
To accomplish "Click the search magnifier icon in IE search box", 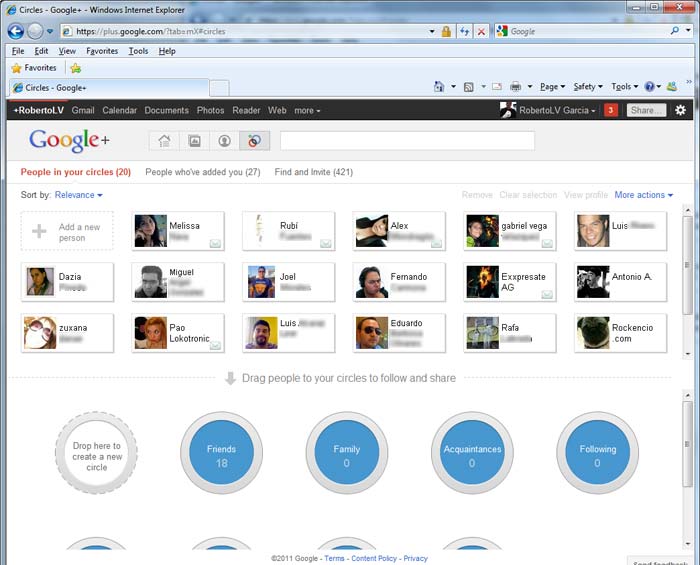I will pyautogui.click(x=675, y=31).
